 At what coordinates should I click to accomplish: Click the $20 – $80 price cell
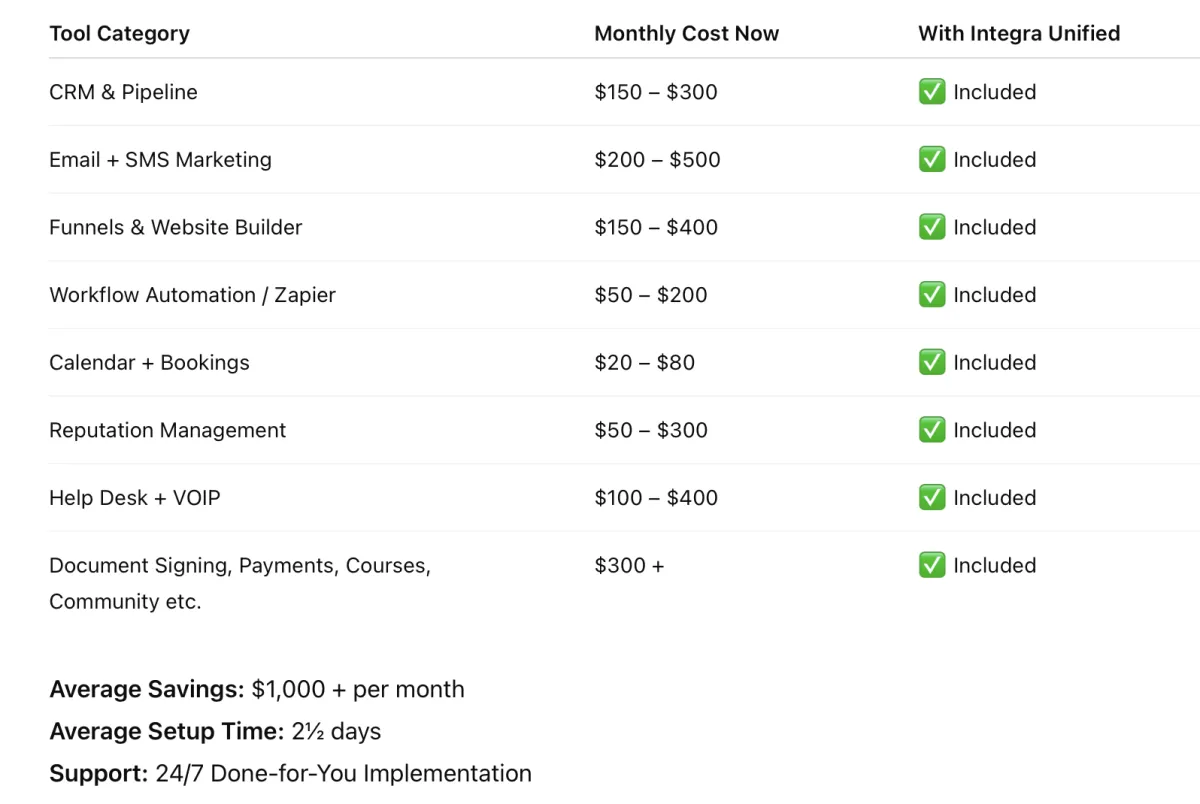[x=644, y=362]
